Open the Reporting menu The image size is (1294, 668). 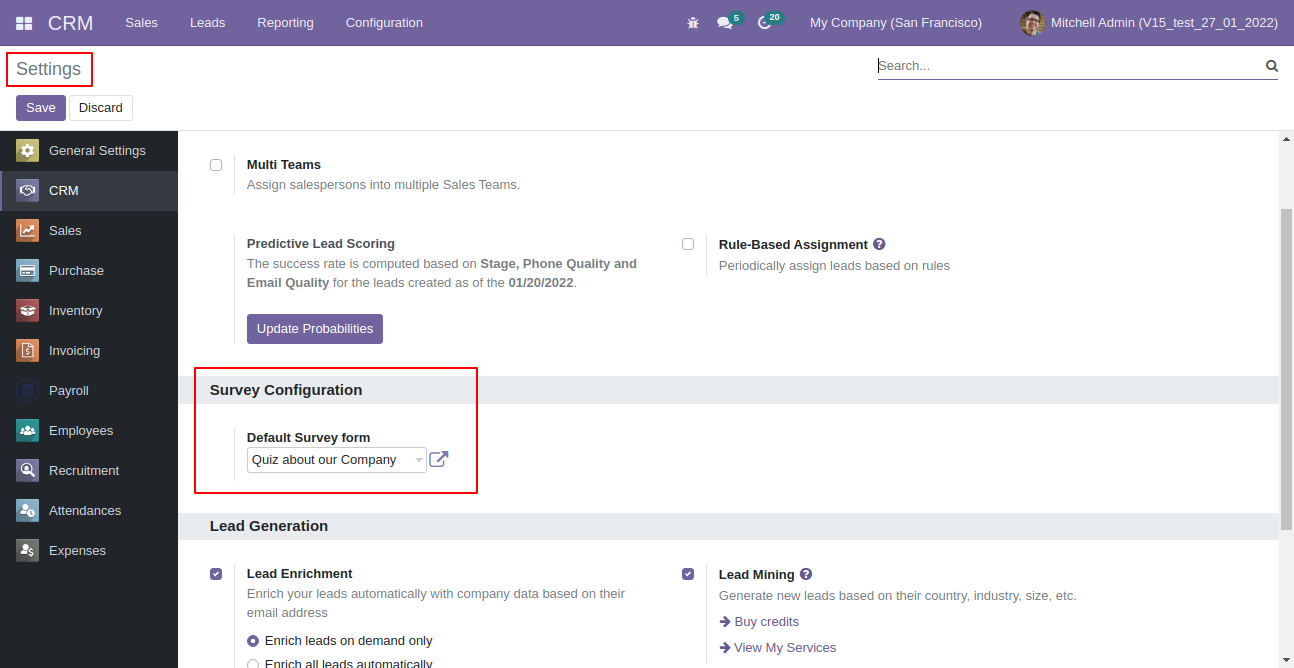pyautogui.click(x=285, y=23)
